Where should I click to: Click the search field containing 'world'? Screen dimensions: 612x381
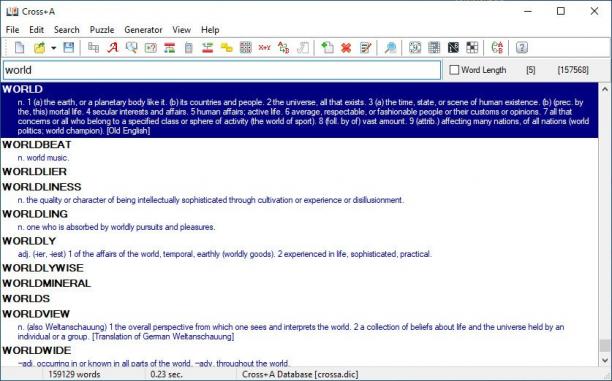[222, 70]
